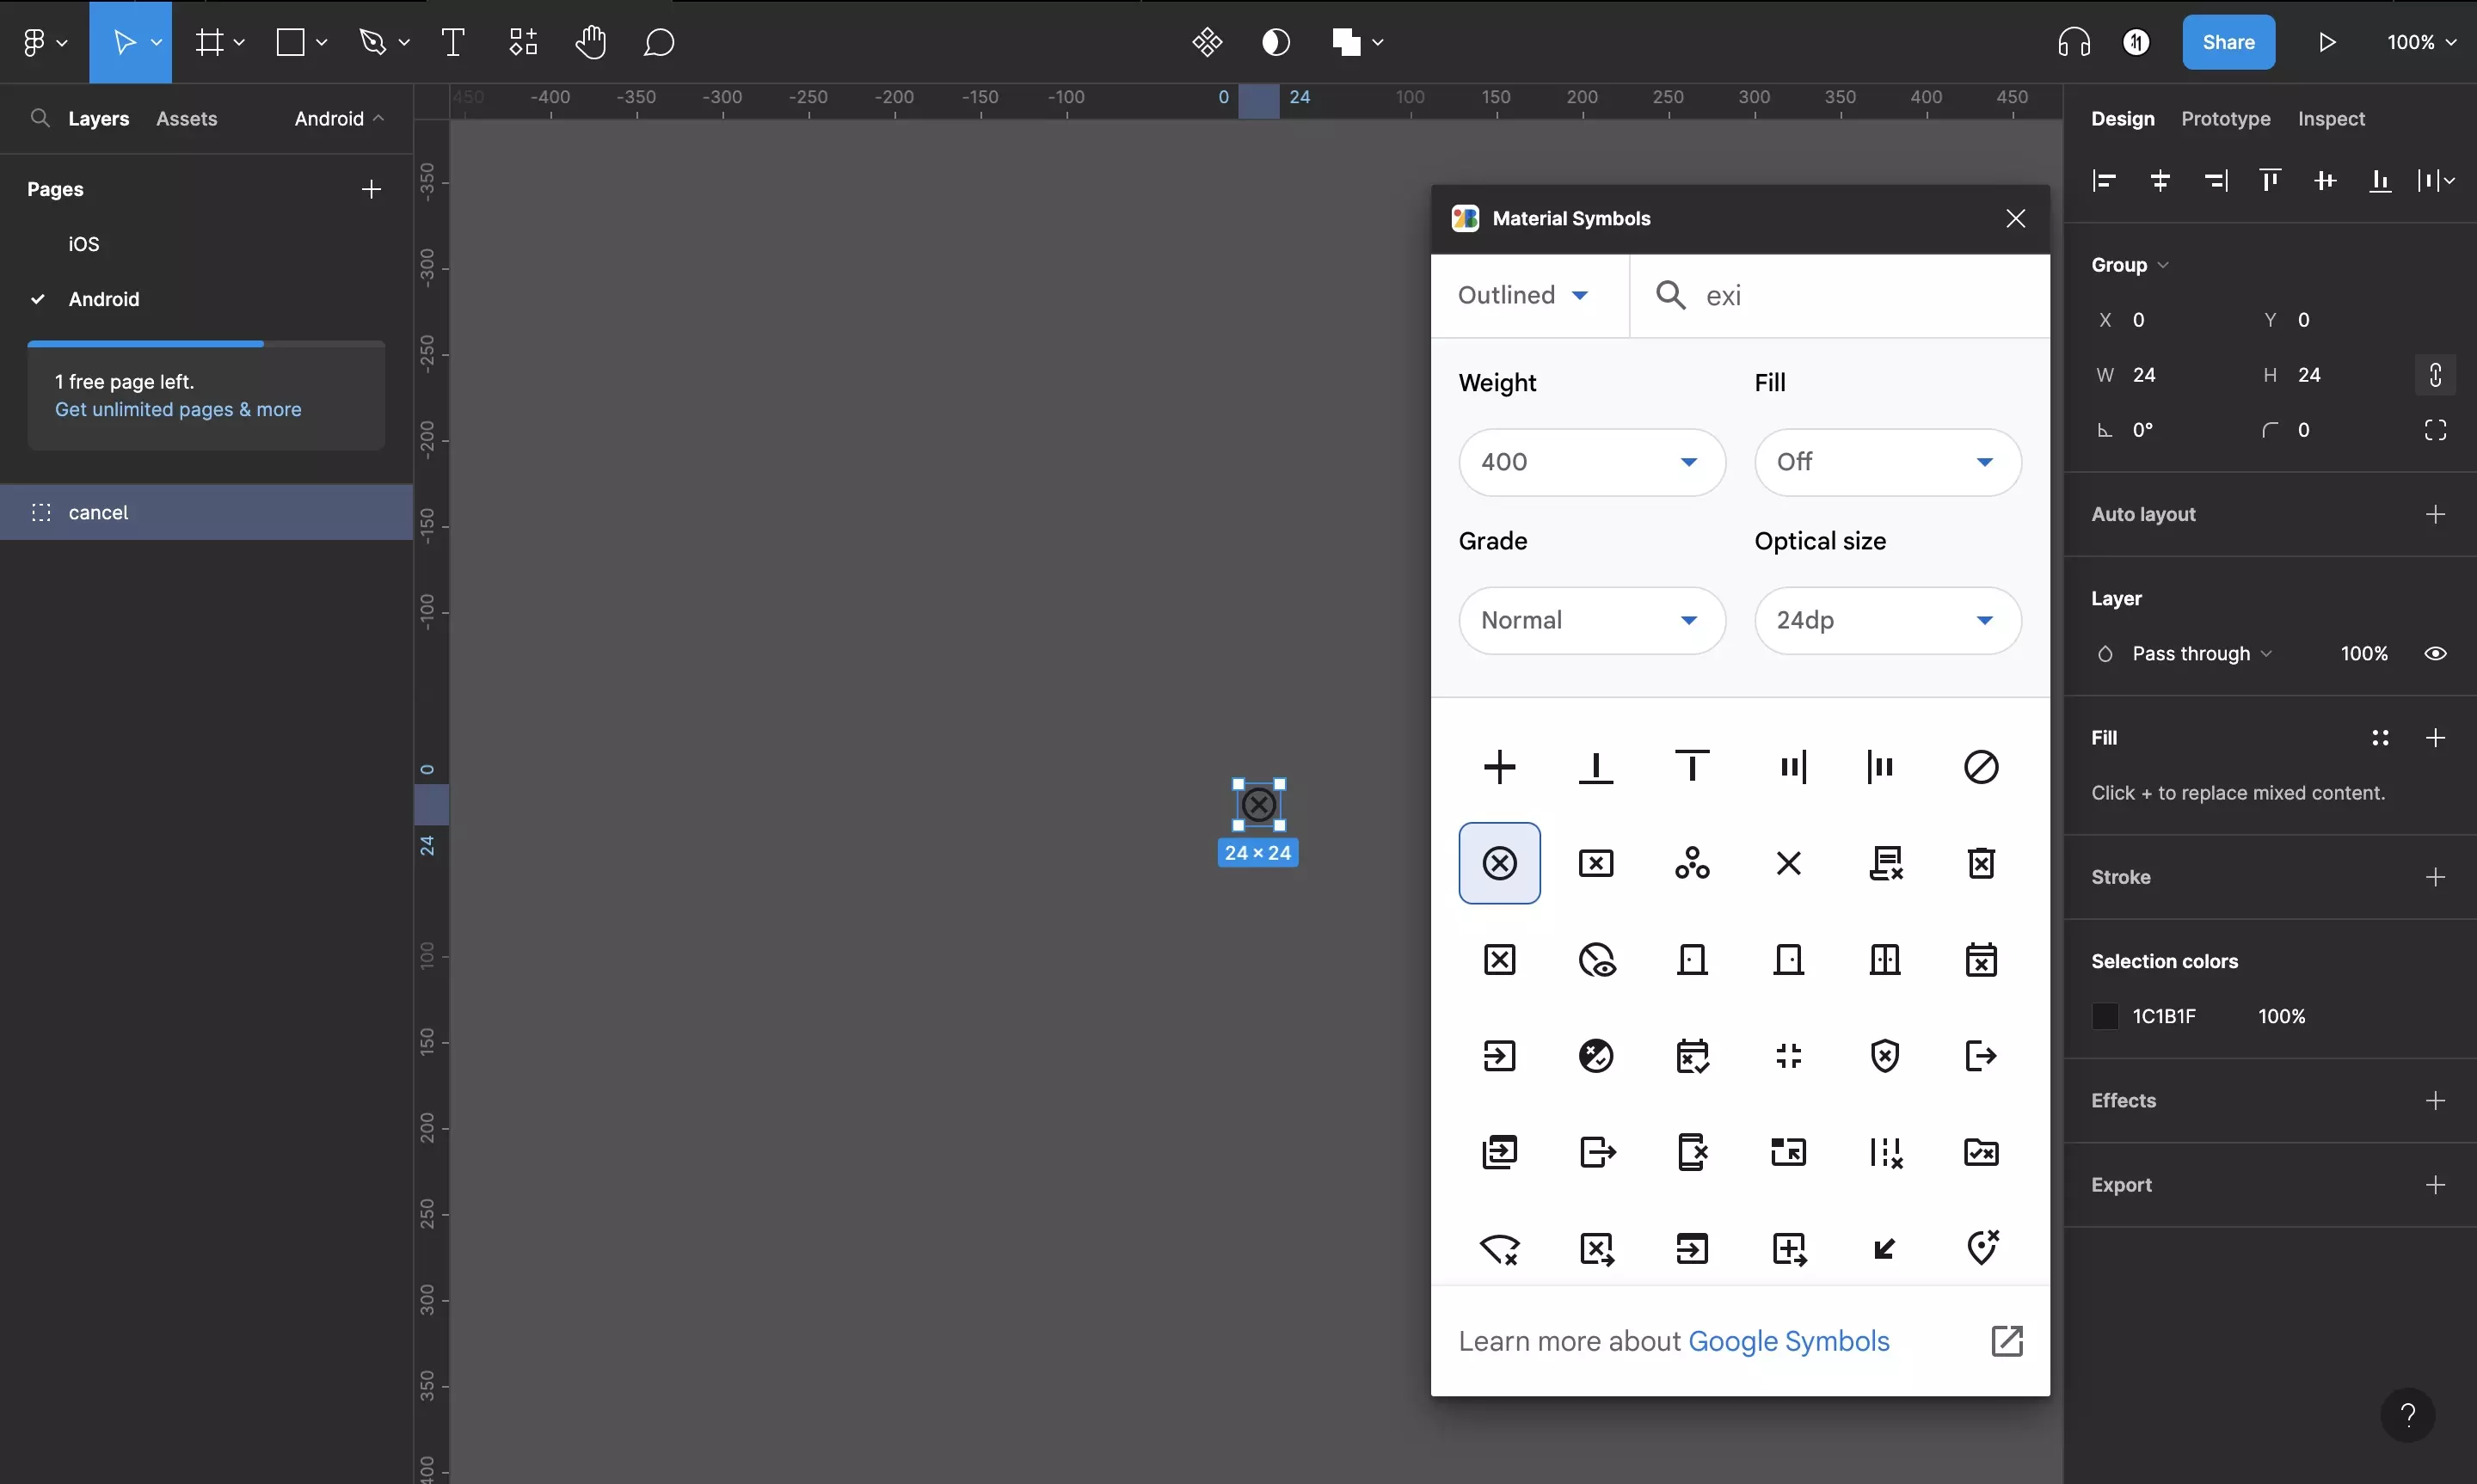Click the cancel circle icon in symbol grid
The image size is (2477, 1484).
(x=1498, y=862)
